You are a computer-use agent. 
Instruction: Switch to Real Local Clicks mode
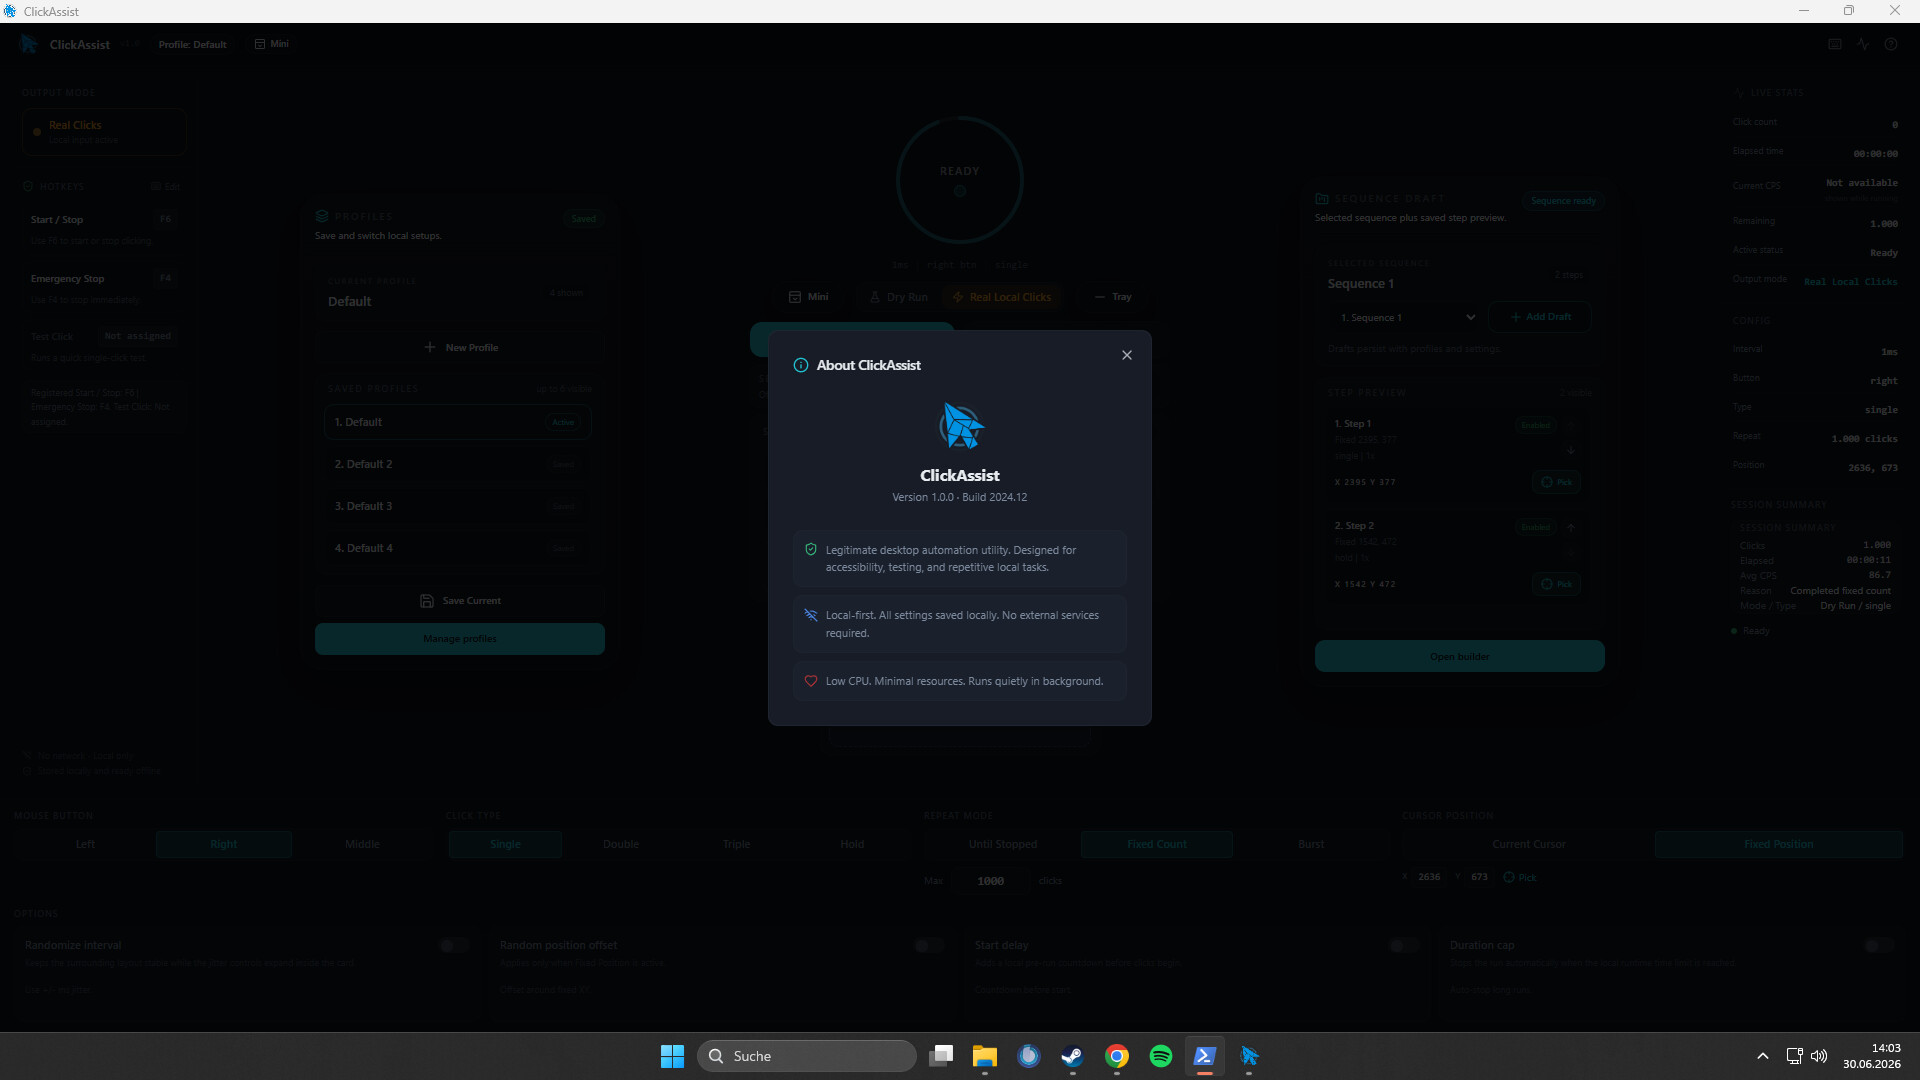[x=1002, y=297]
